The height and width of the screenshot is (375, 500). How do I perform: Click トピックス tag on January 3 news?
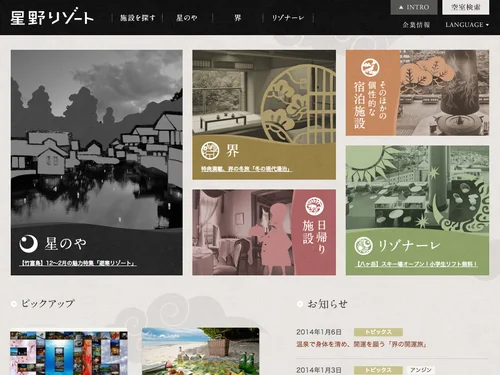click(378, 370)
